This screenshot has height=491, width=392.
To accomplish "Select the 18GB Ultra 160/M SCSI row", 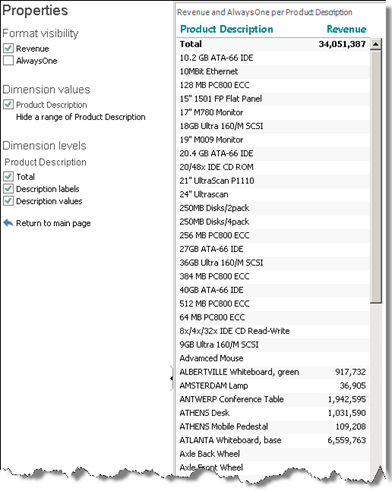I will point(273,126).
